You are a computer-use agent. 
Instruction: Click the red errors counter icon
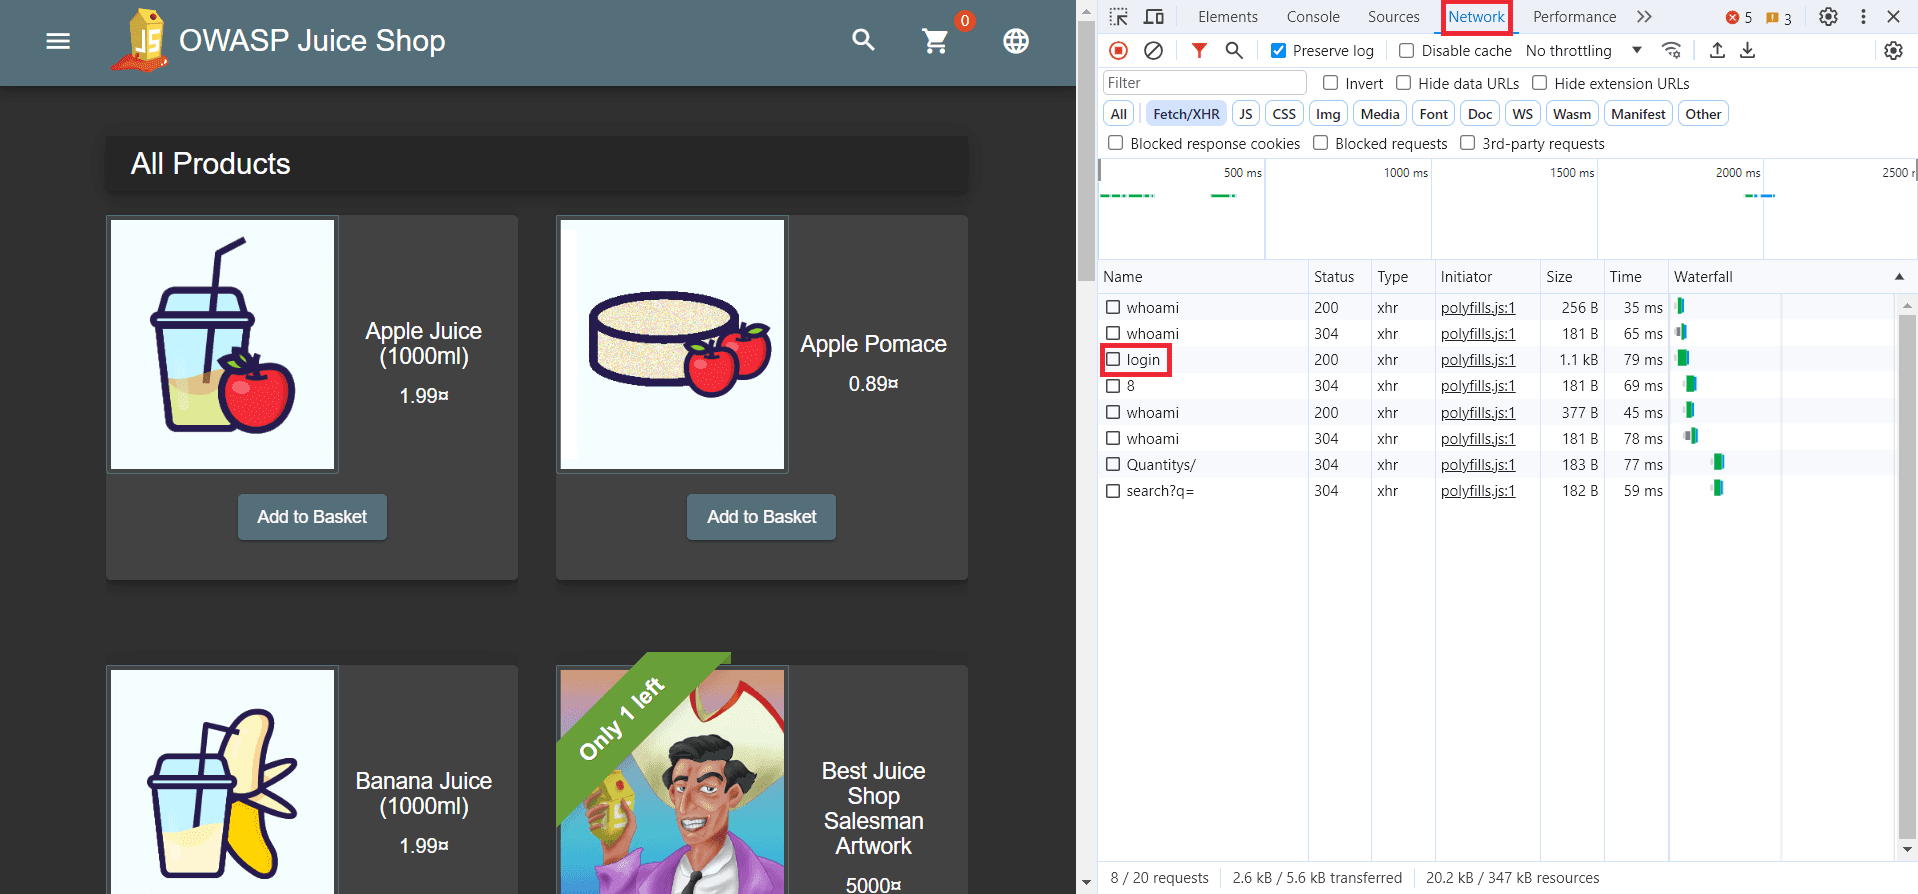click(1738, 17)
